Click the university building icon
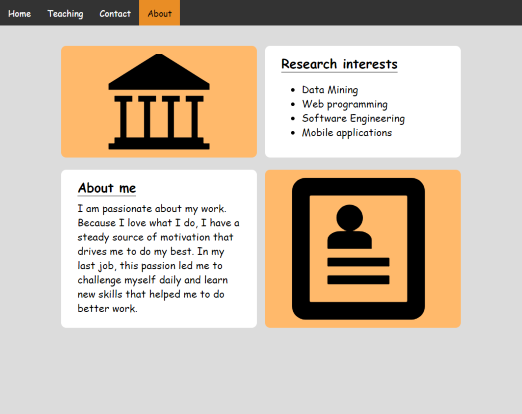The height and width of the screenshot is (414, 522). [159, 102]
